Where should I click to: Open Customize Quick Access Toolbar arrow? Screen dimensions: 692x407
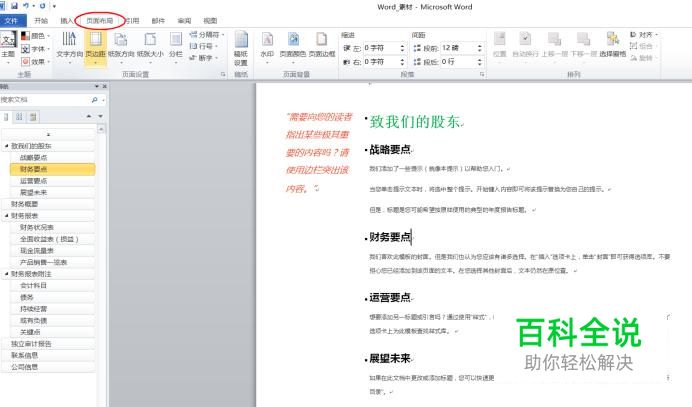point(54,6)
